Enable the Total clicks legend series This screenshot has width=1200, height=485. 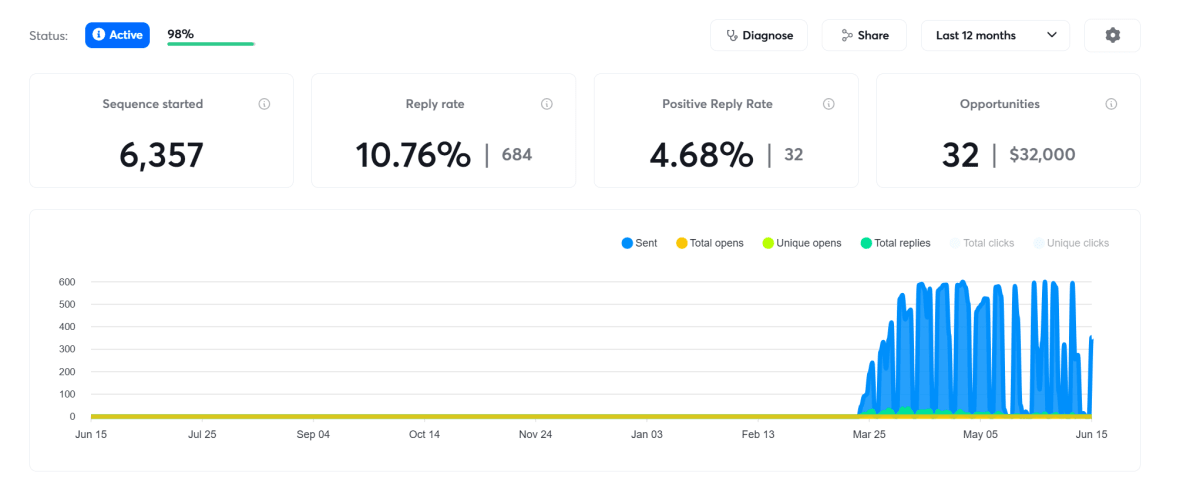click(x=981, y=243)
